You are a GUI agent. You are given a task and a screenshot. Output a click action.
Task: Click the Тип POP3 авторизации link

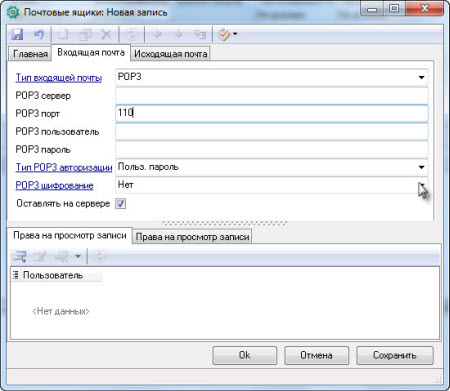(64, 167)
